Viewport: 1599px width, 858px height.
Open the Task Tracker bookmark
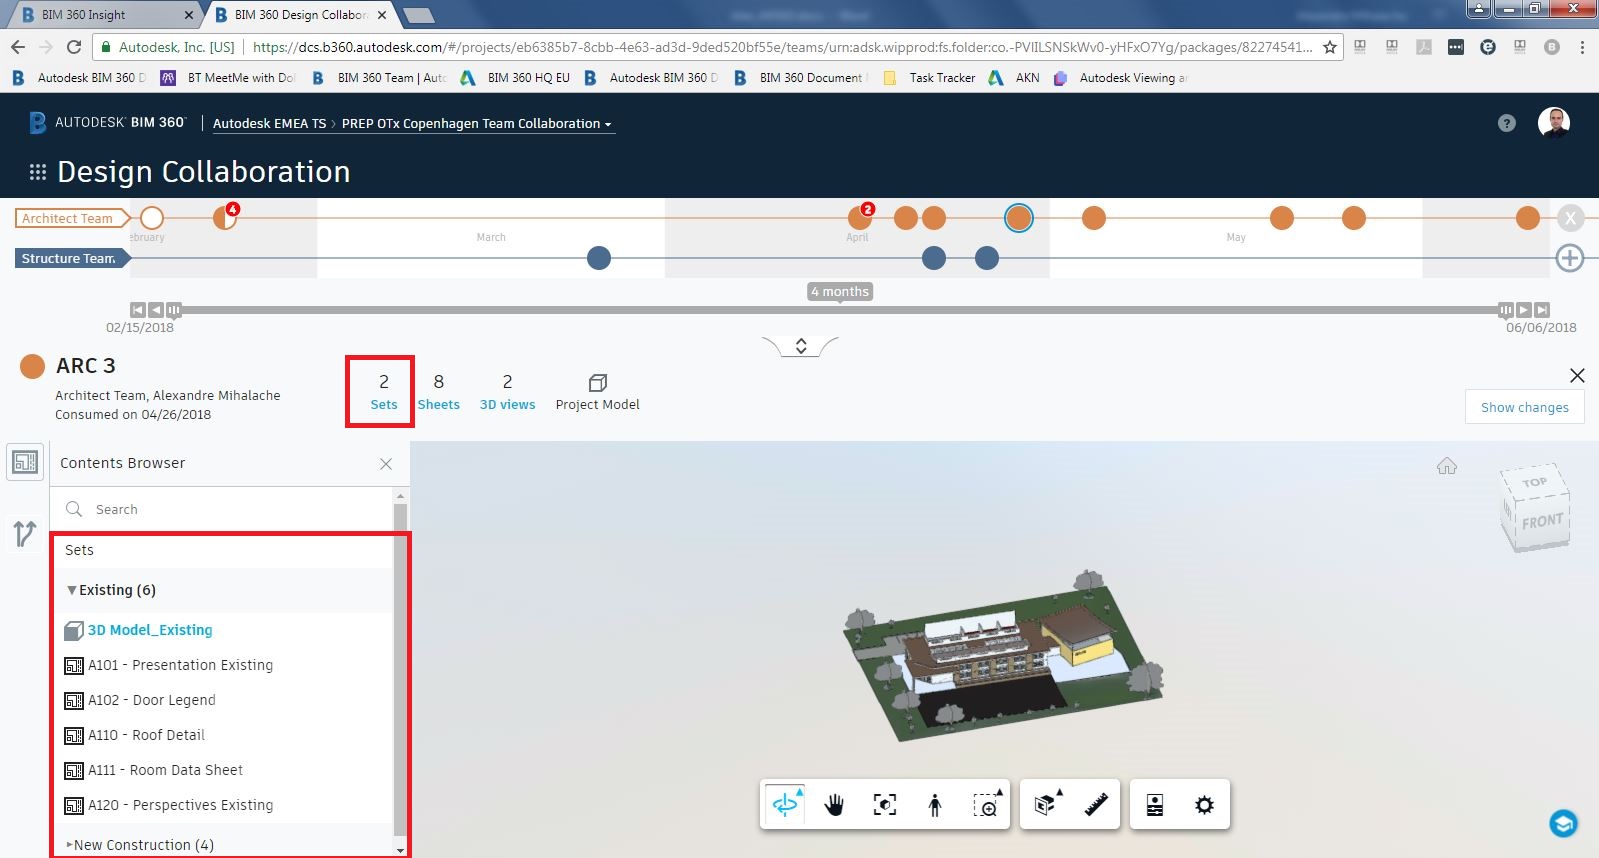click(929, 78)
